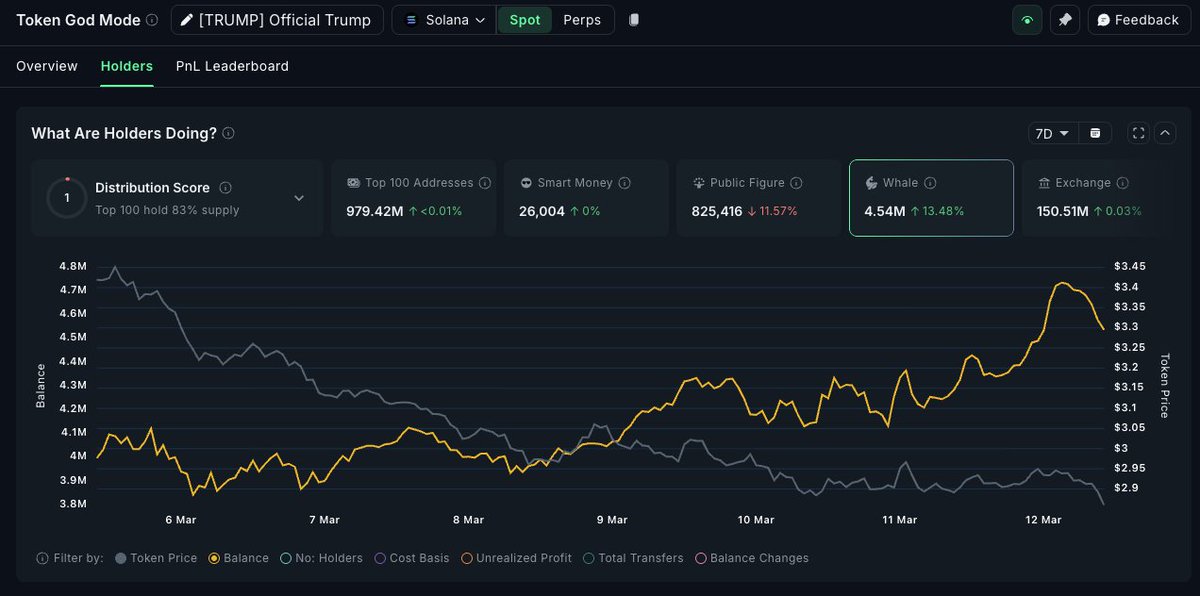Open the Solana chain dropdown
This screenshot has width=1200, height=596.
pyautogui.click(x=445, y=20)
